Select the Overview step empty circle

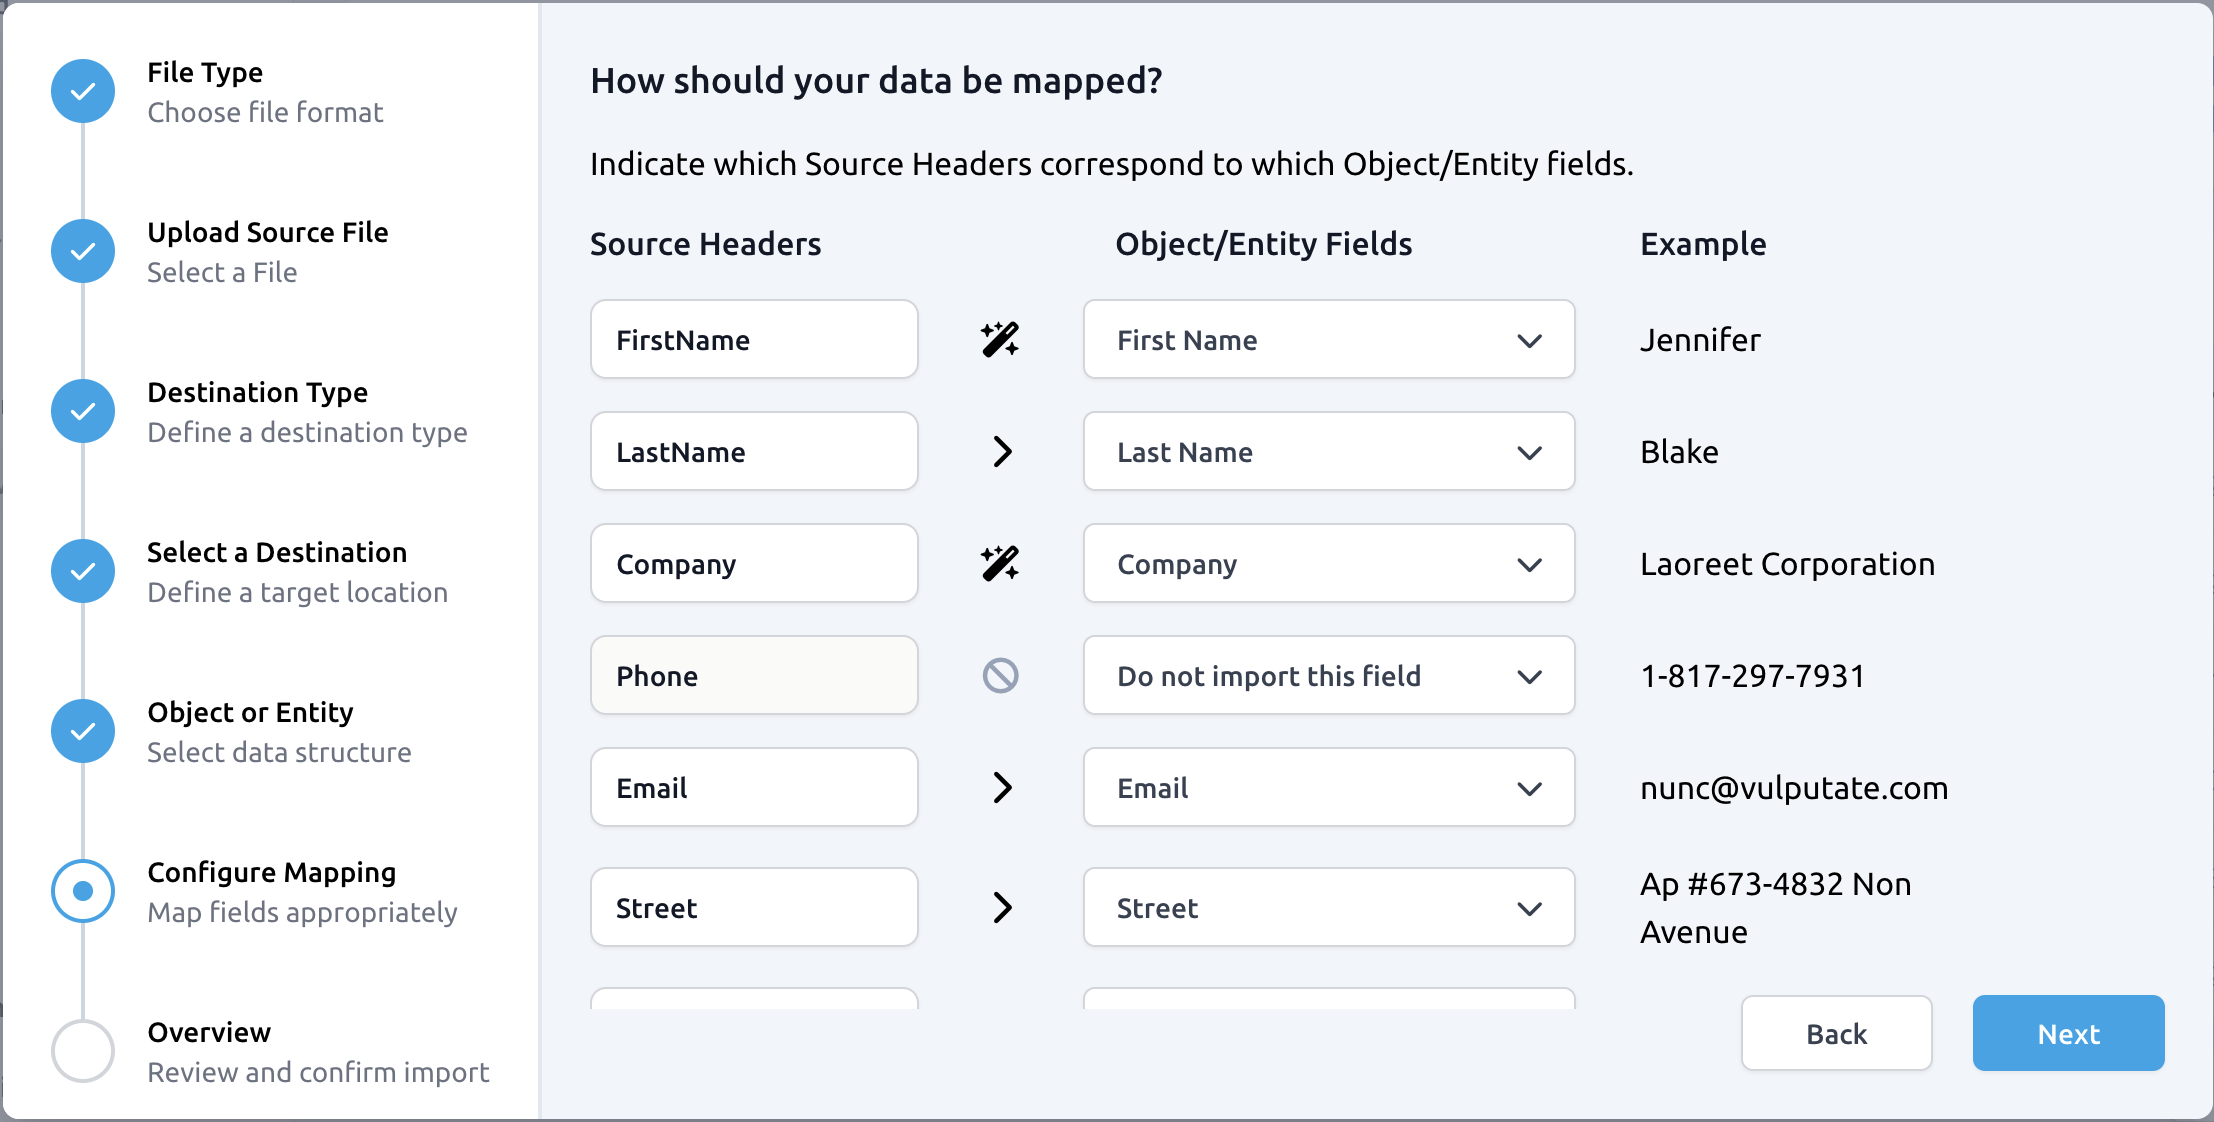[83, 1051]
